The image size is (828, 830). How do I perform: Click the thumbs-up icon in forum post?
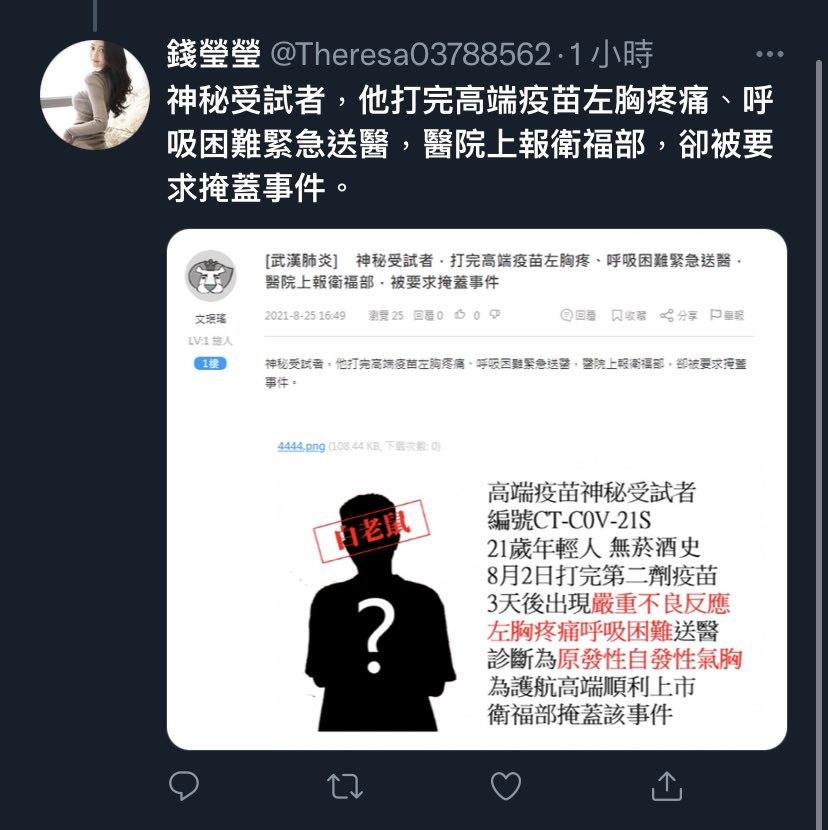pos(460,315)
